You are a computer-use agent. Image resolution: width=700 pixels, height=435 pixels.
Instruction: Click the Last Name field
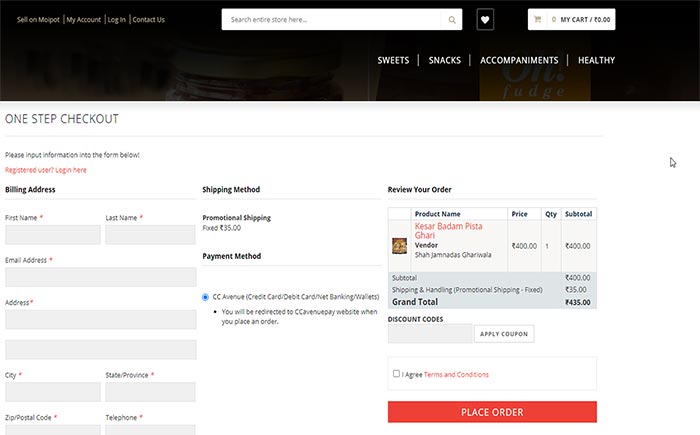point(150,234)
